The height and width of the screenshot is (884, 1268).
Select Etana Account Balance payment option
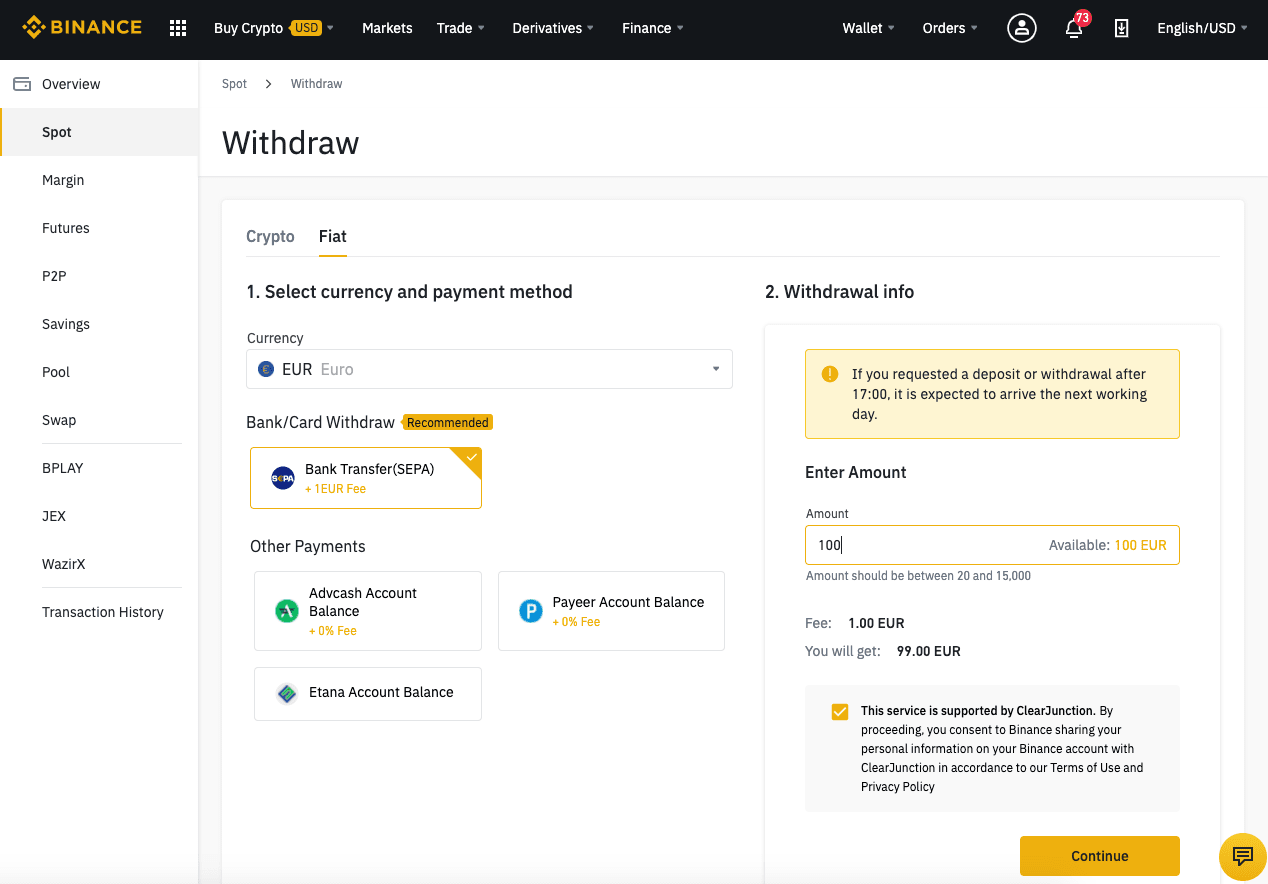coord(368,694)
